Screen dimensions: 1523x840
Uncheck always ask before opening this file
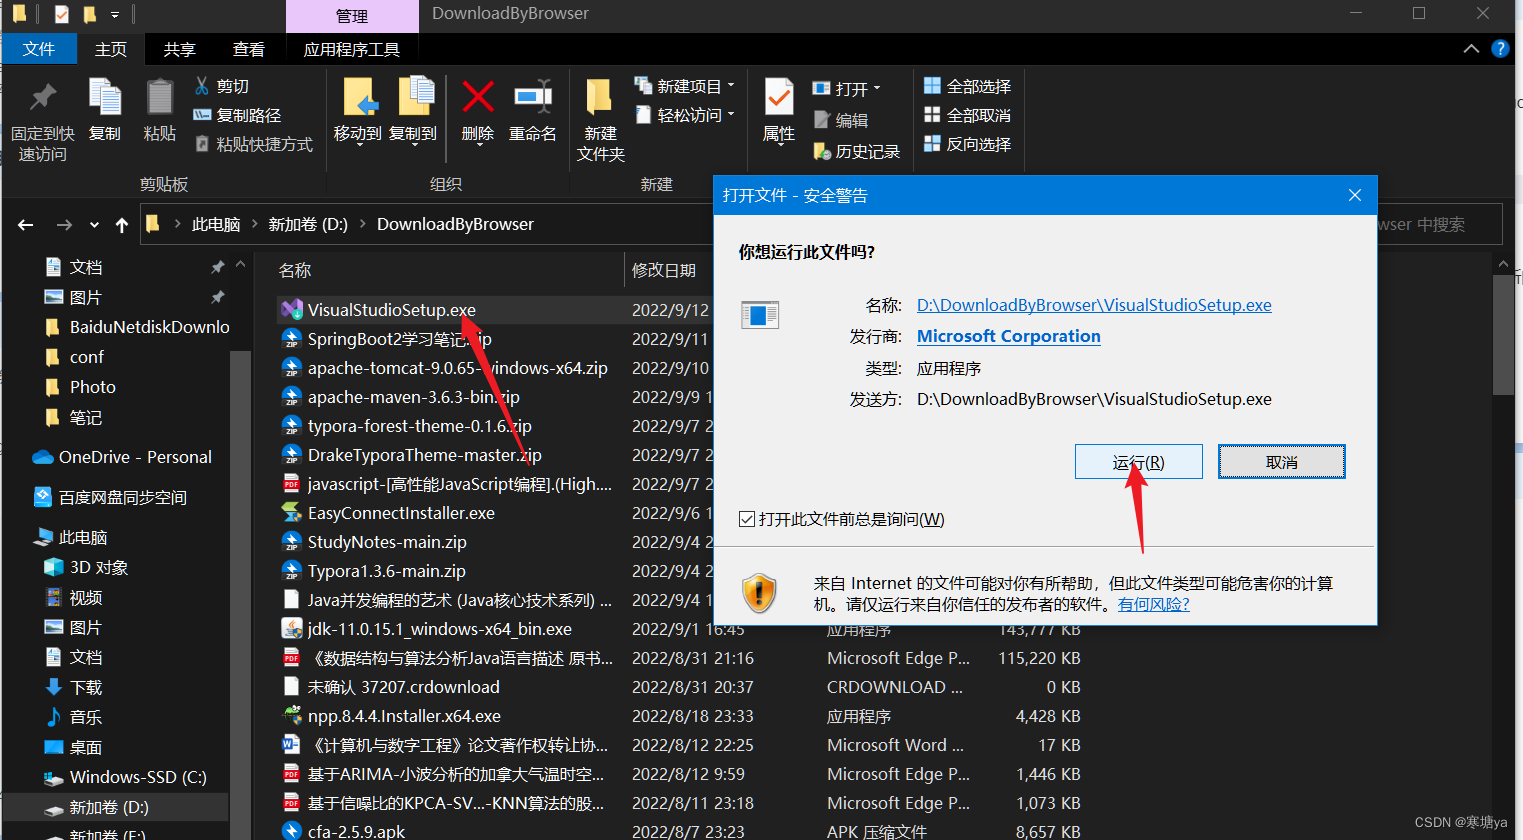746,519
